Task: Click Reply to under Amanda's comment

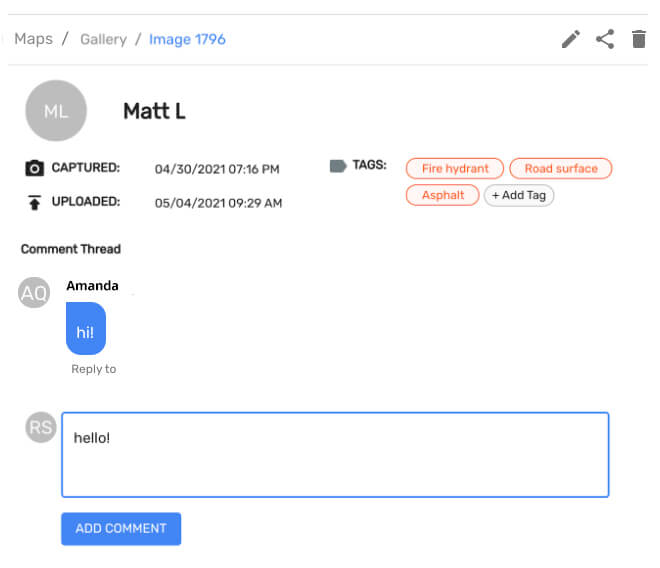Action: [93, 369]
